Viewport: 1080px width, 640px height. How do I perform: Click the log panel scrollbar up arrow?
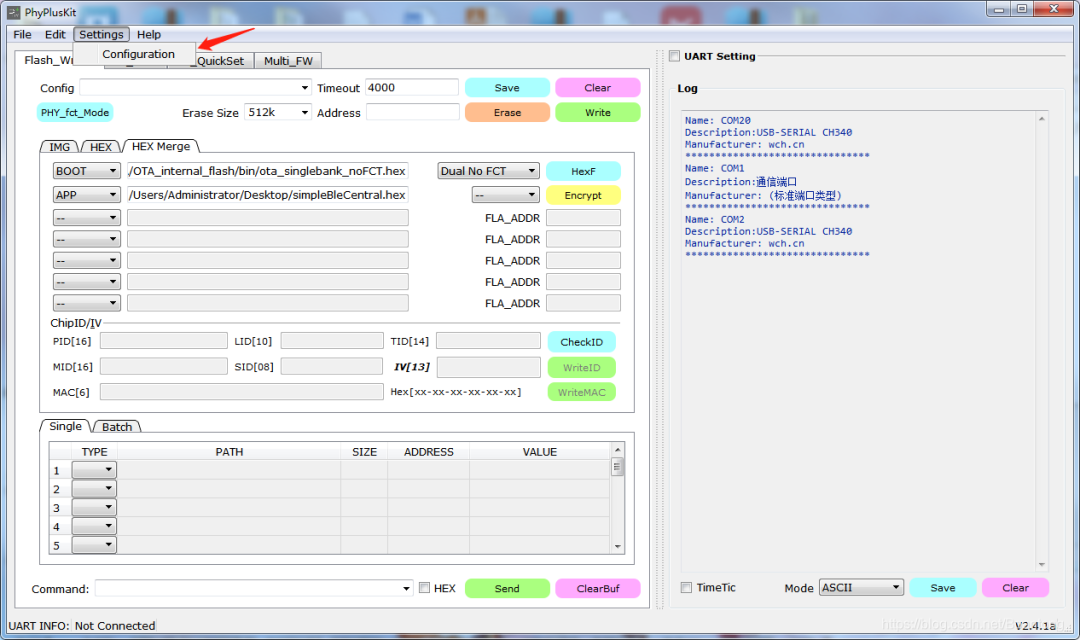1041,118
